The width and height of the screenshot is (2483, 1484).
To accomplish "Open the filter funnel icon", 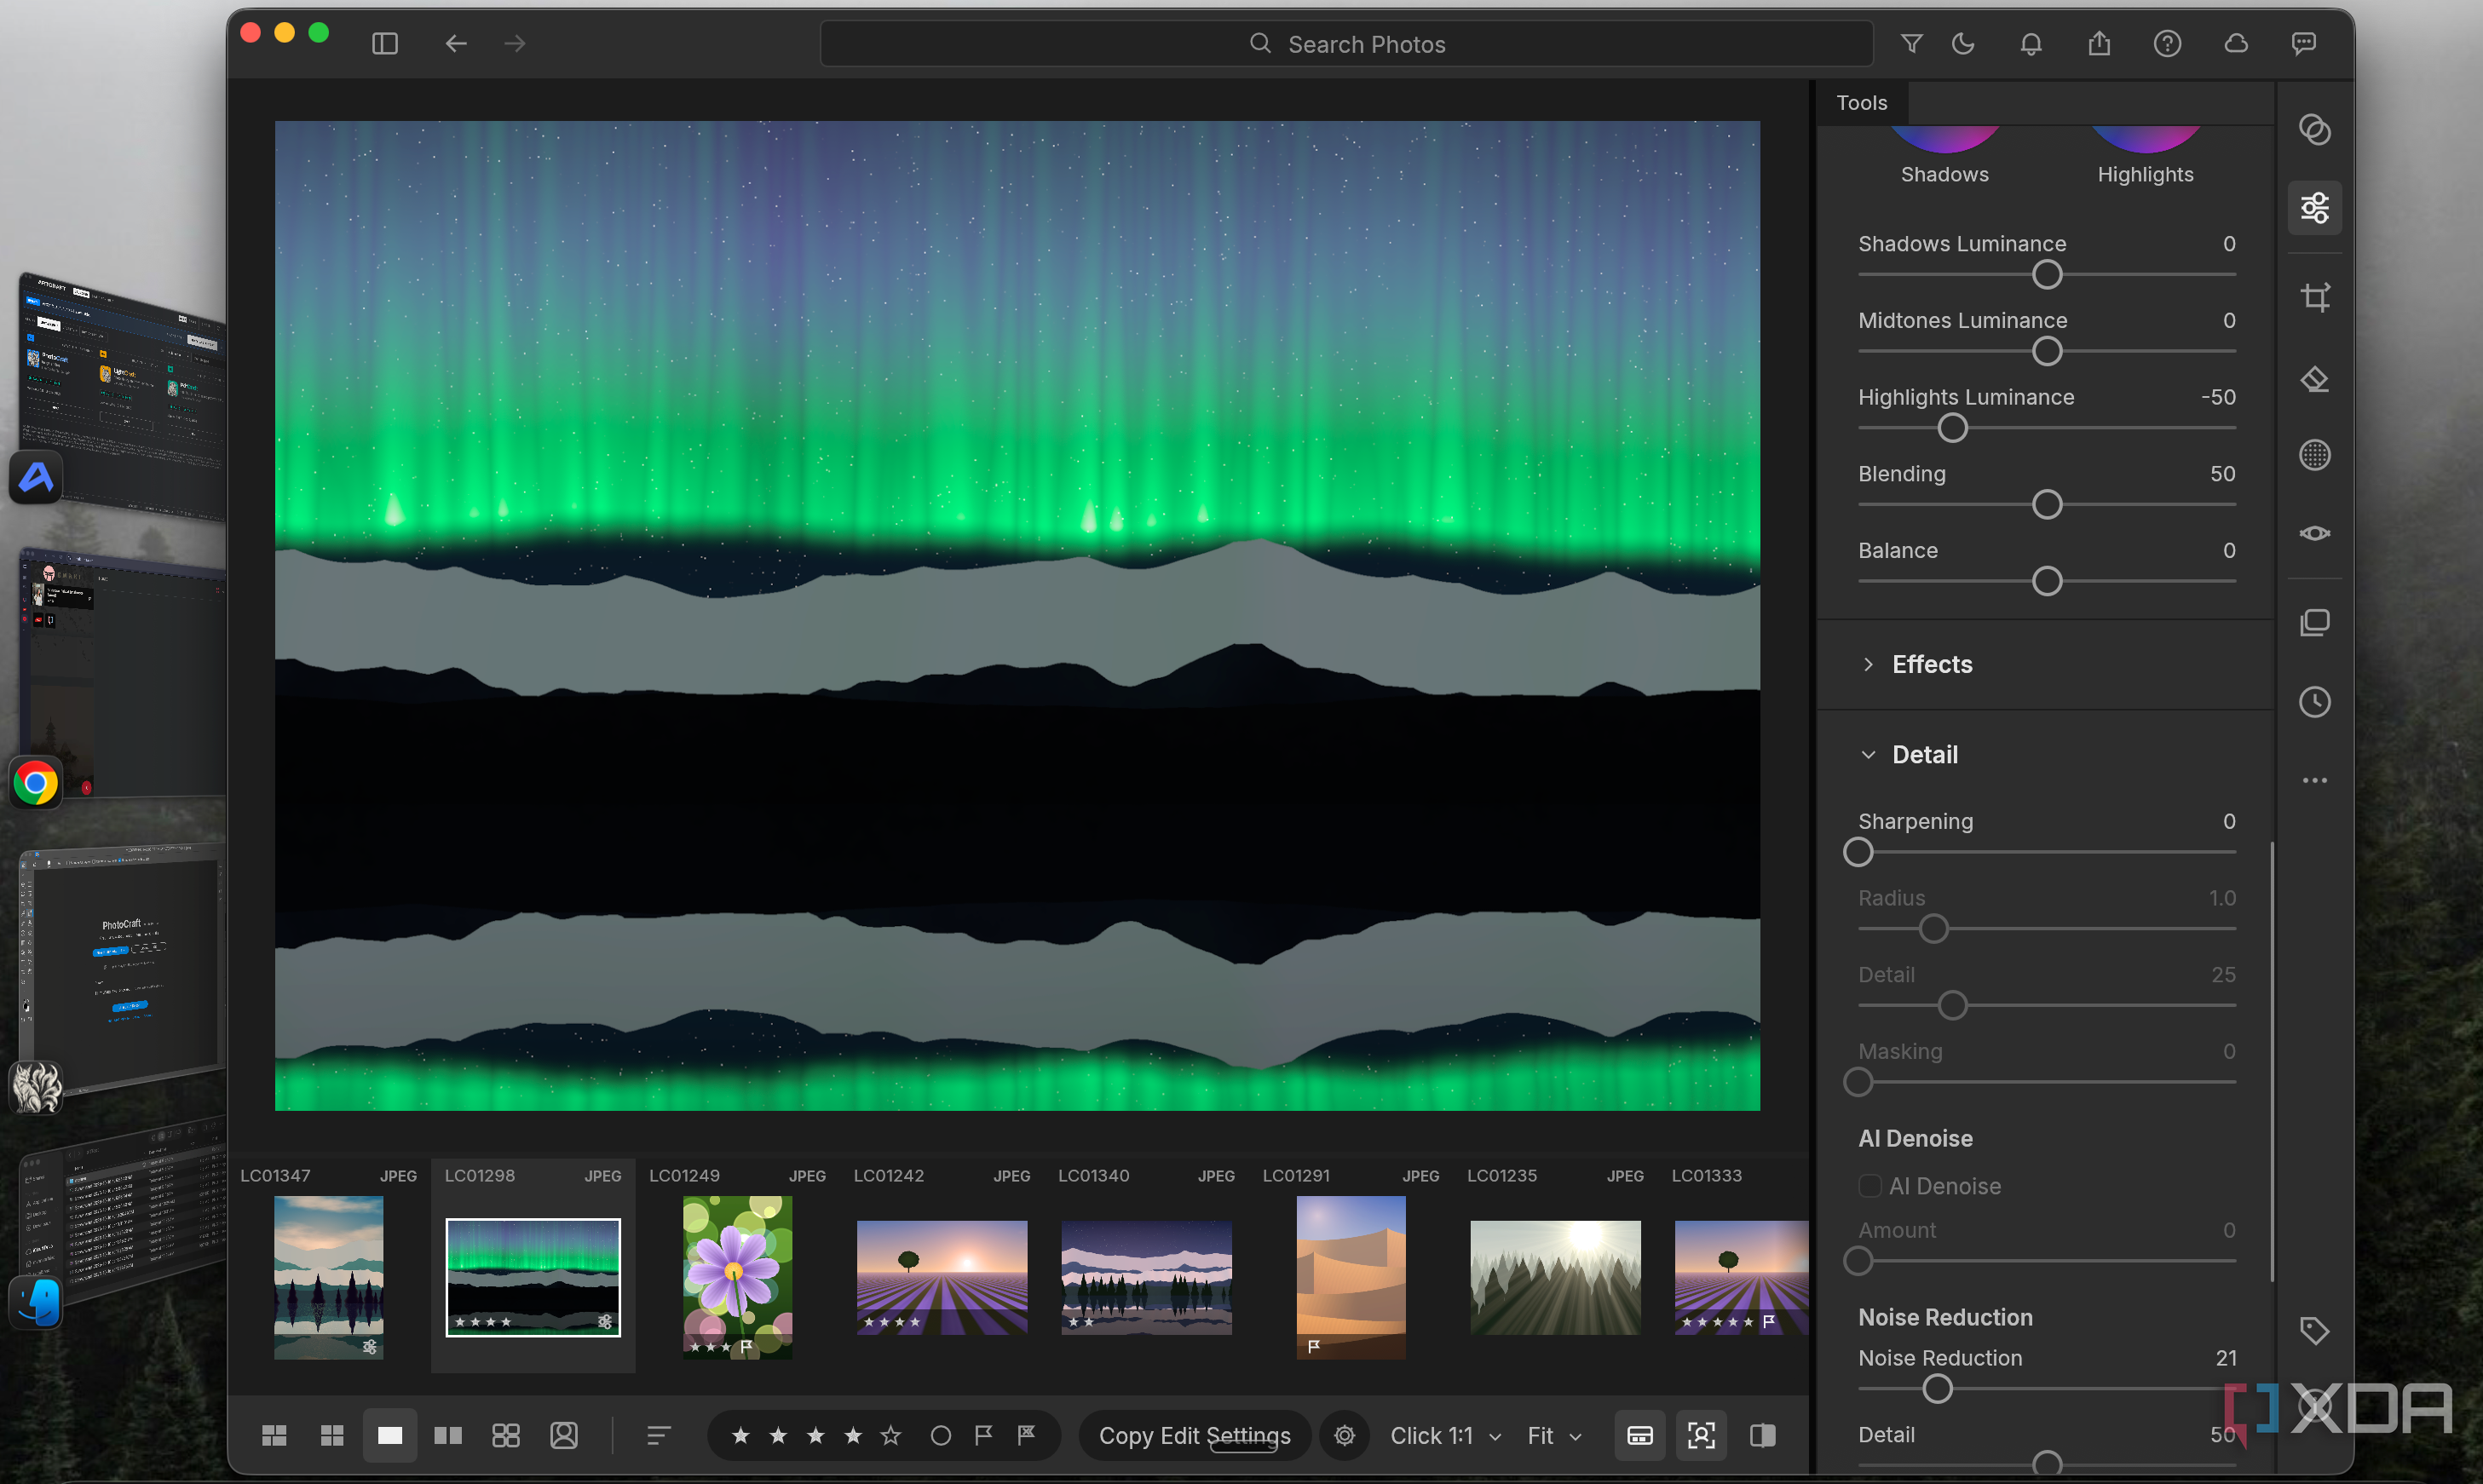I will pyautogui.click(x=1911, y=44).
